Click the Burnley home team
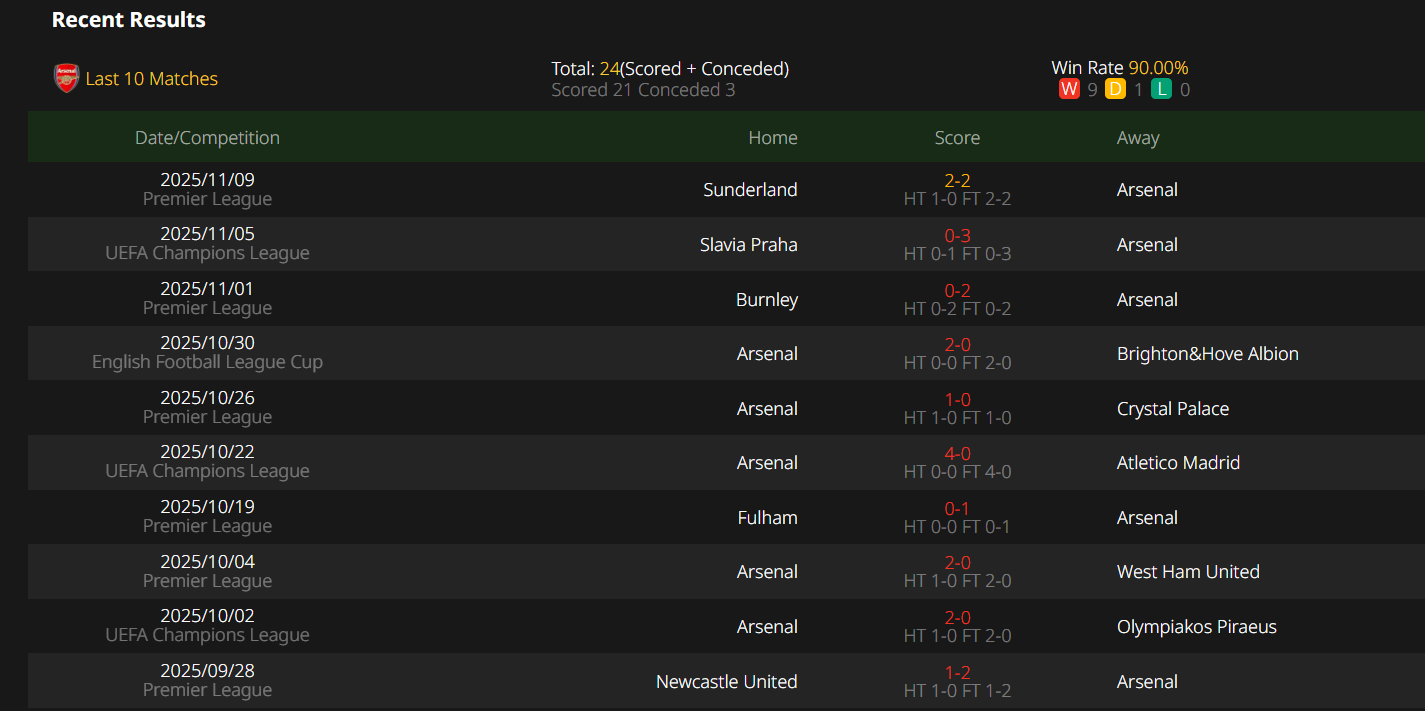This screenshot has height=711, width=1425. coord(766,300)
